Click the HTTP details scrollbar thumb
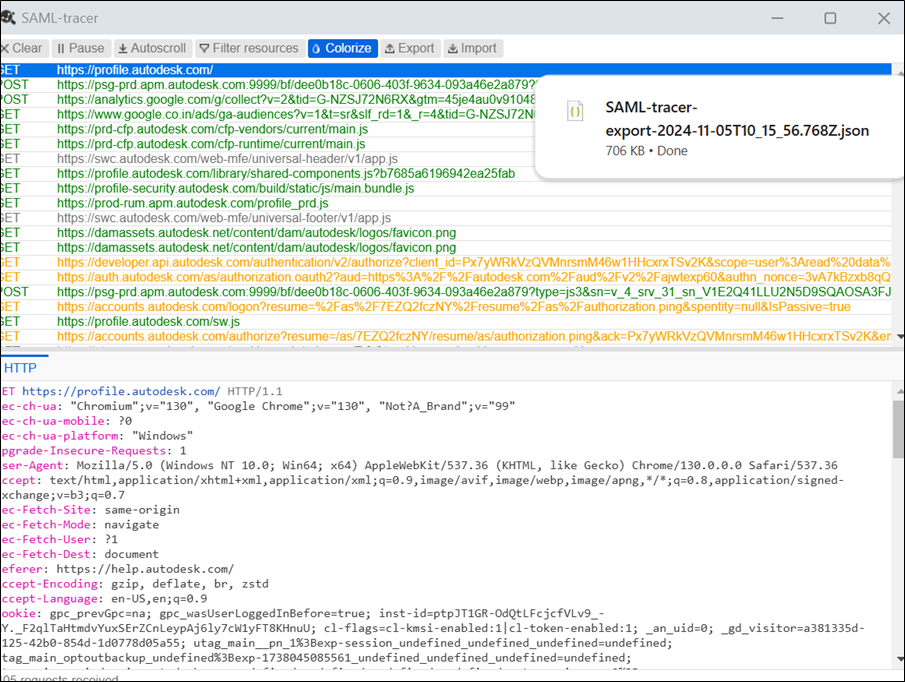Viewport: 905px width, 682px height. 899,428
